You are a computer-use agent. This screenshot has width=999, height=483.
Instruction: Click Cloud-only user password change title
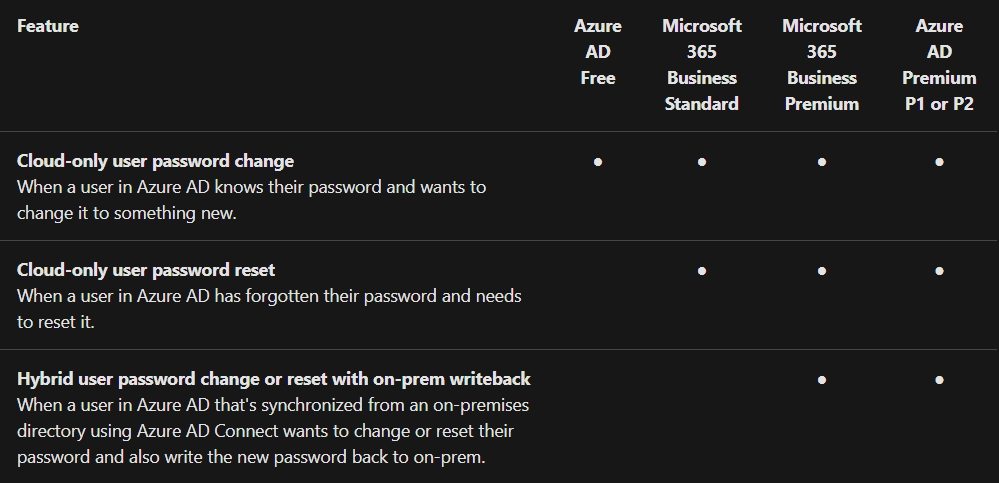155,161
